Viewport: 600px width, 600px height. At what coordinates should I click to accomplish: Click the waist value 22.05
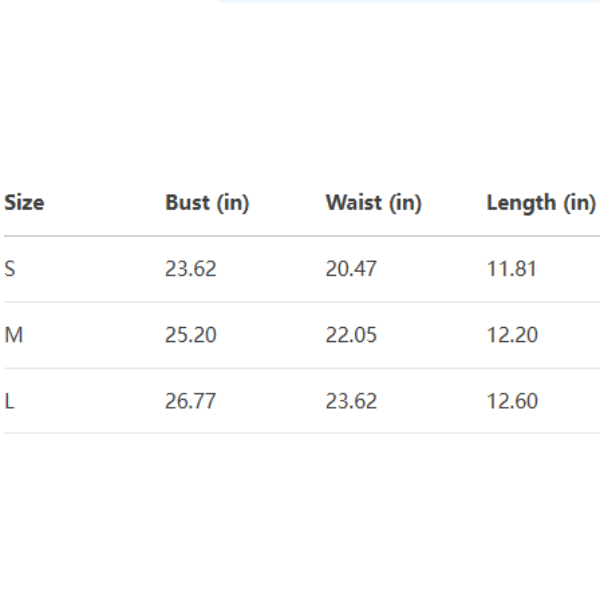pos(351,335)
